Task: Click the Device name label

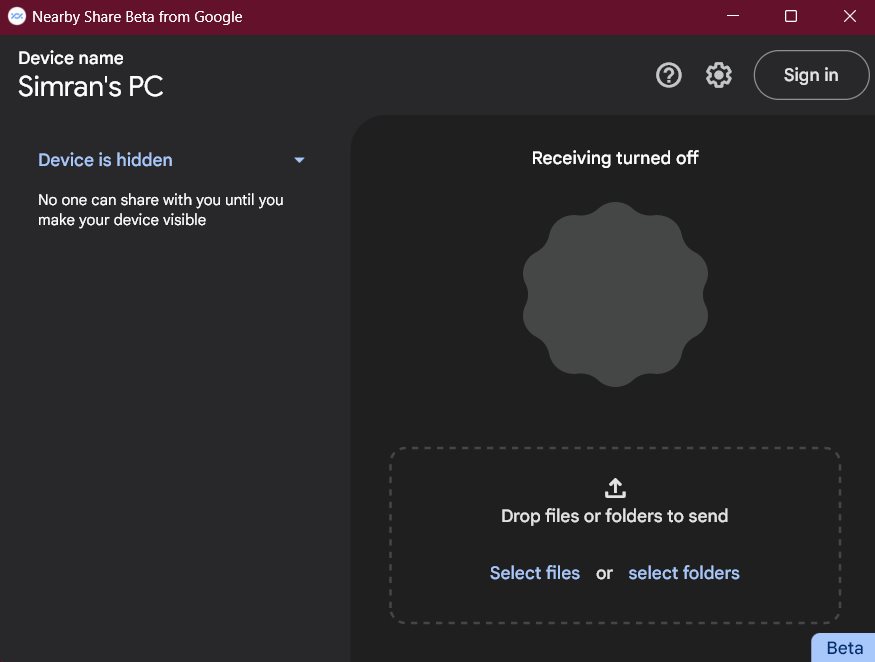Action: point(71,58)
